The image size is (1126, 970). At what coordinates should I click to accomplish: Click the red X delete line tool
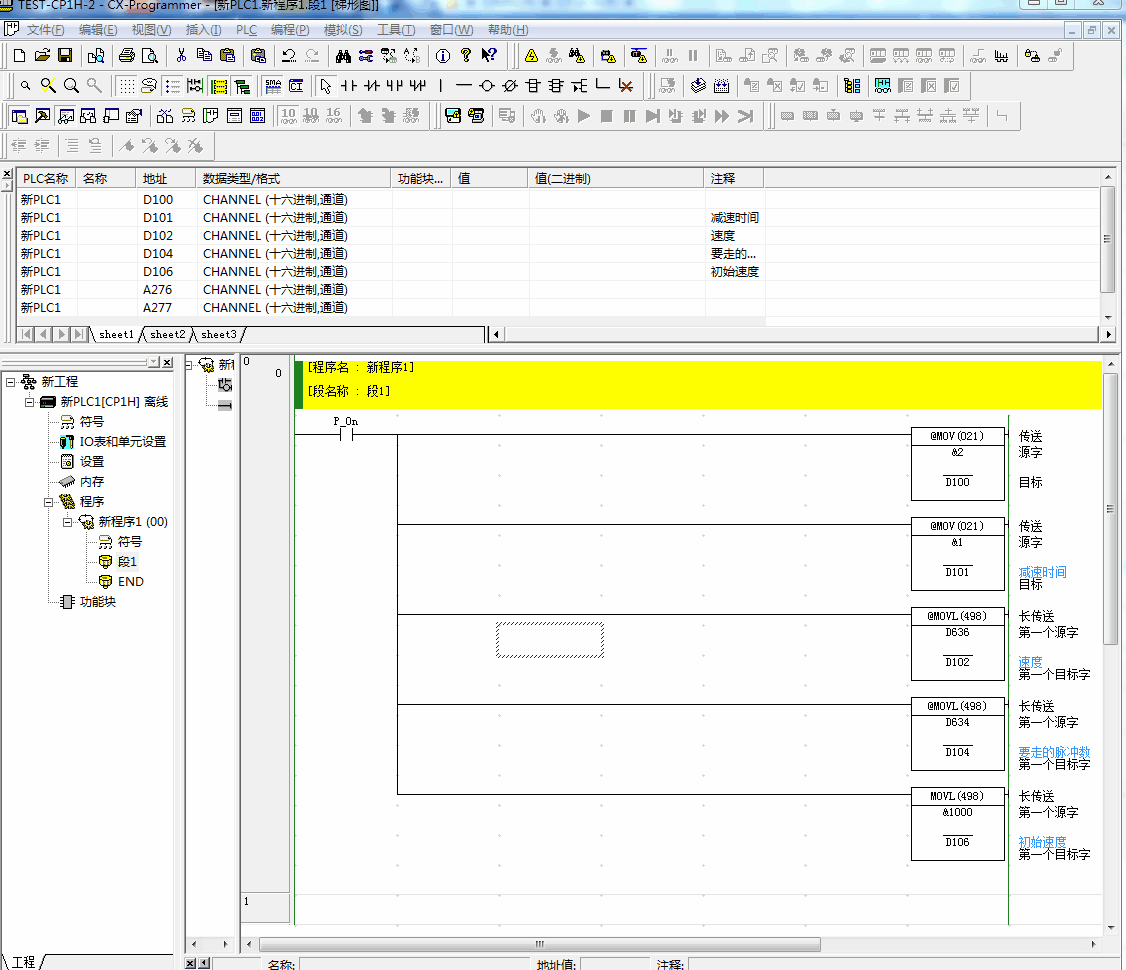(x=626, y=85)
